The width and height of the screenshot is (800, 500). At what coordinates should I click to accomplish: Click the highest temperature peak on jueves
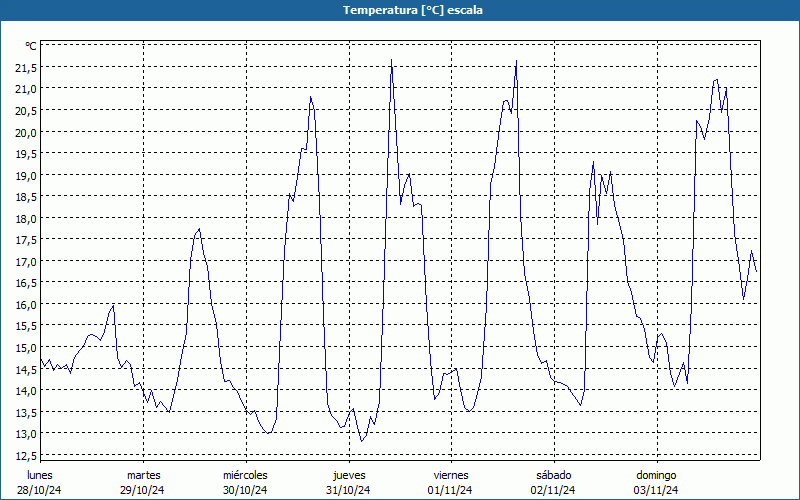point(391,60)
